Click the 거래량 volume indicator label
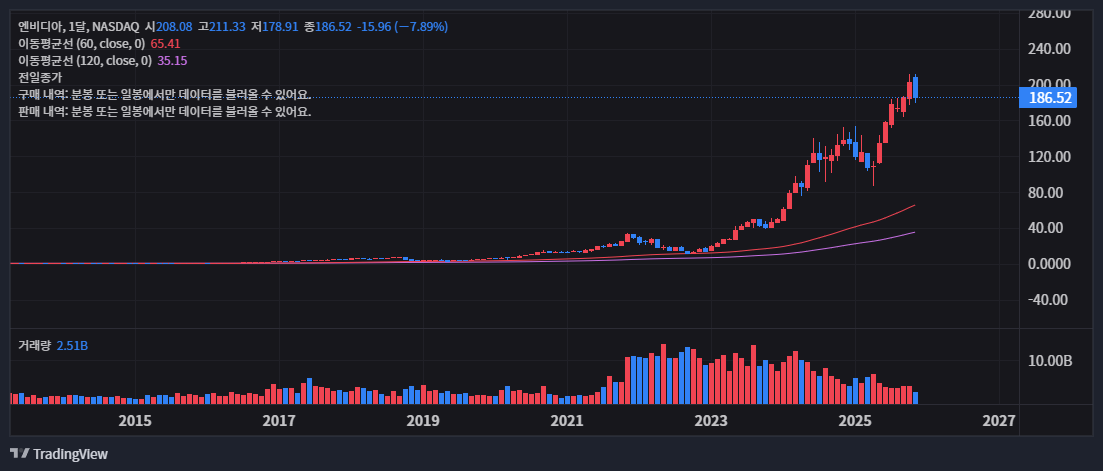1103x471 pixels. pos(34,345)
